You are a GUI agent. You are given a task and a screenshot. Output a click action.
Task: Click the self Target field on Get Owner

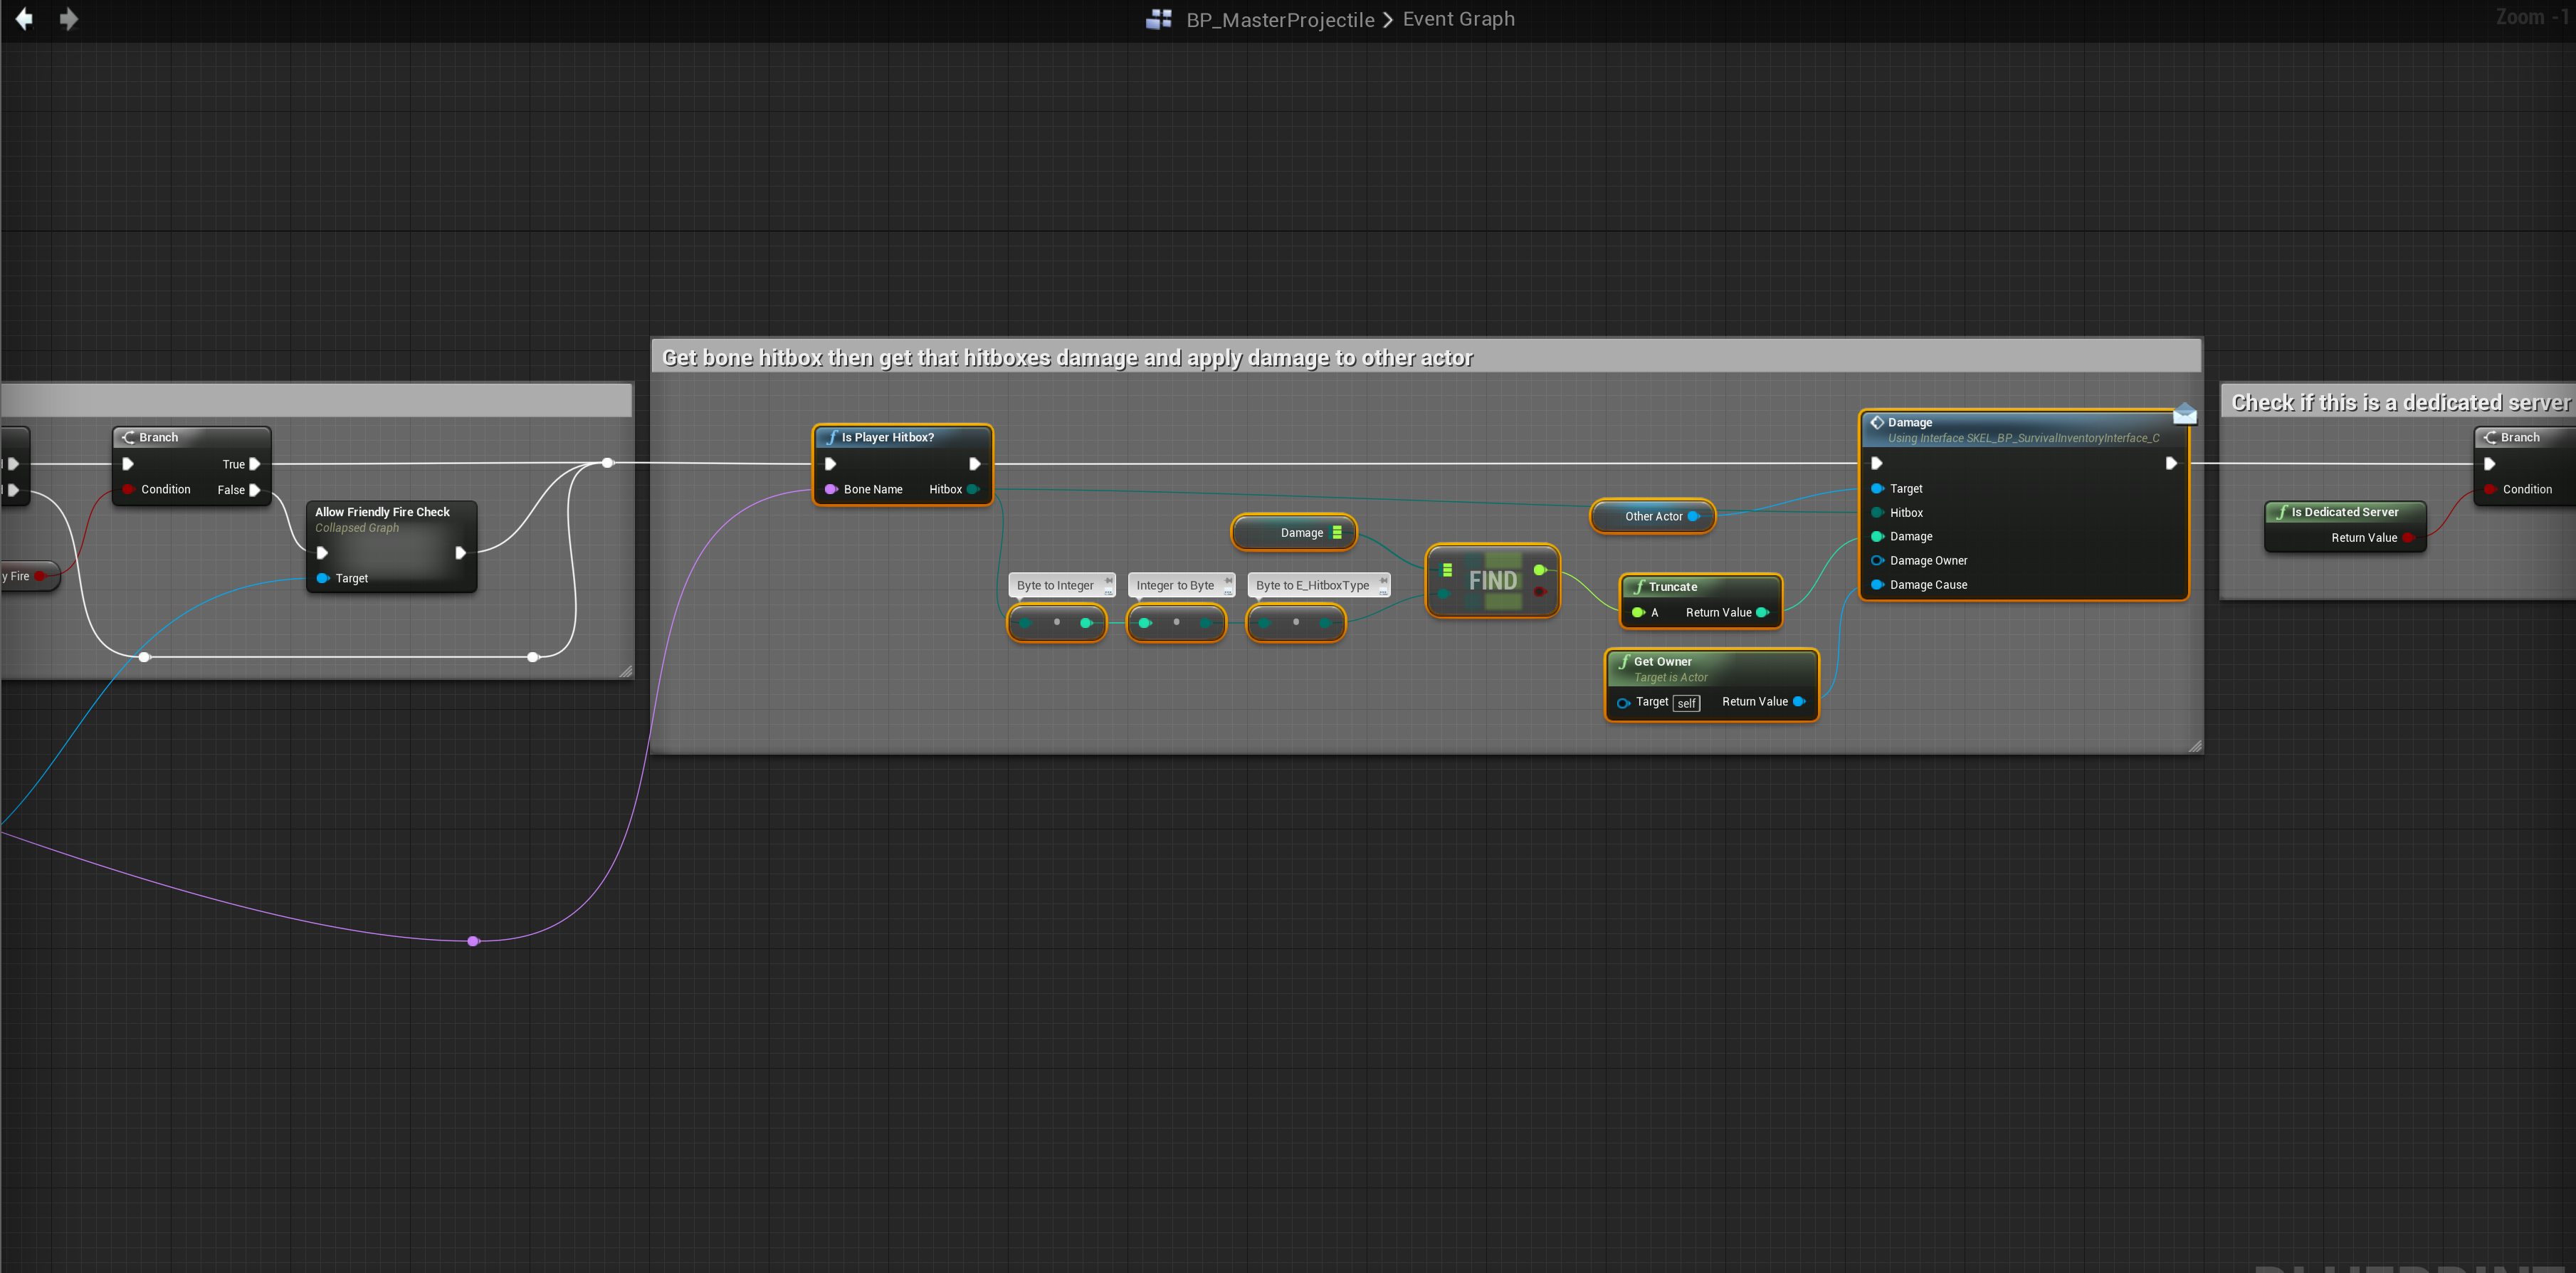(x=1686, y=703)
